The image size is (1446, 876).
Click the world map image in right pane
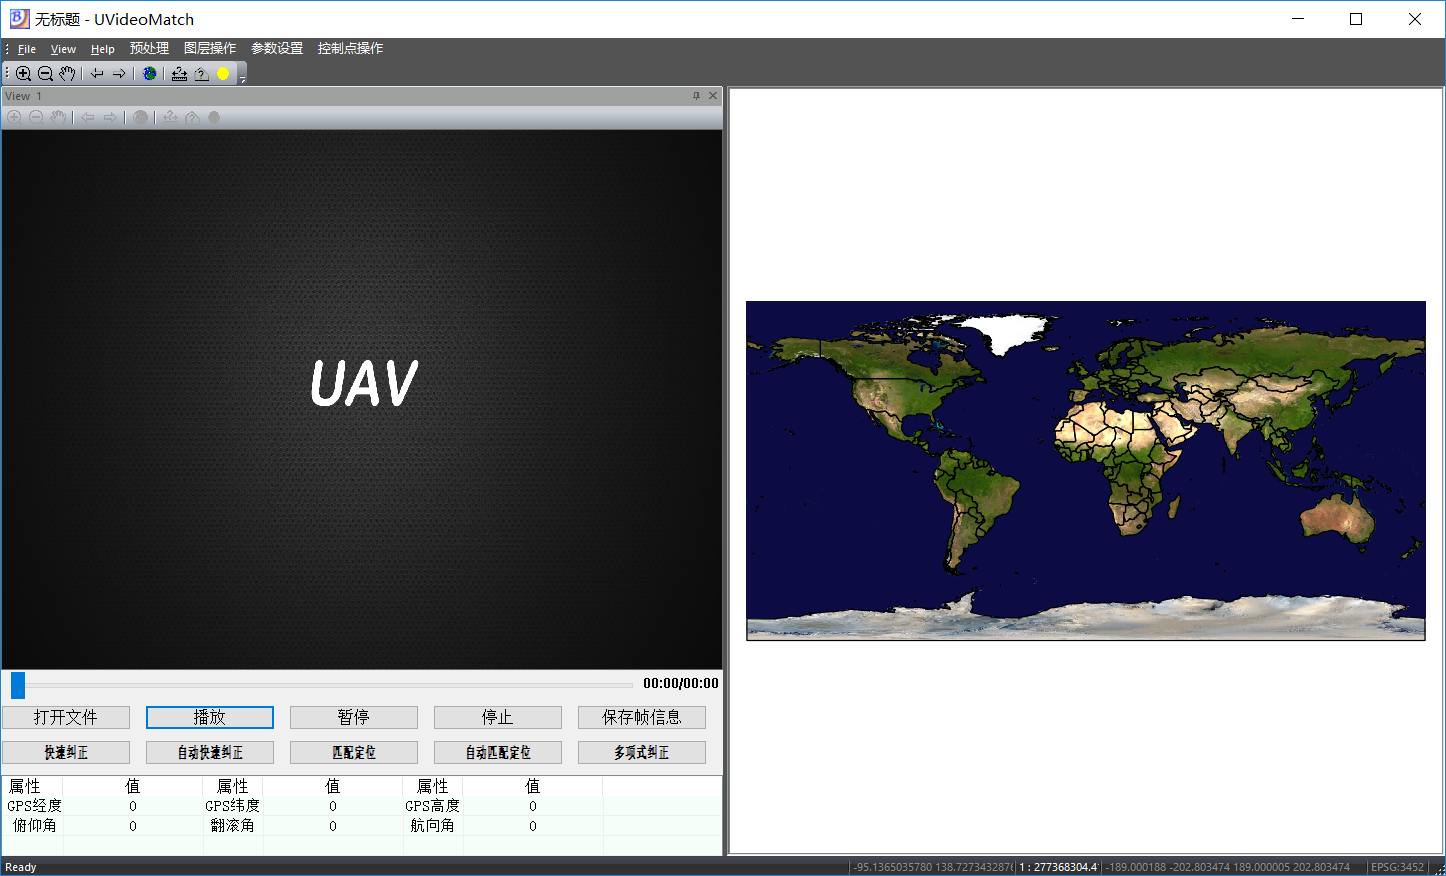tap(1085, 470)
